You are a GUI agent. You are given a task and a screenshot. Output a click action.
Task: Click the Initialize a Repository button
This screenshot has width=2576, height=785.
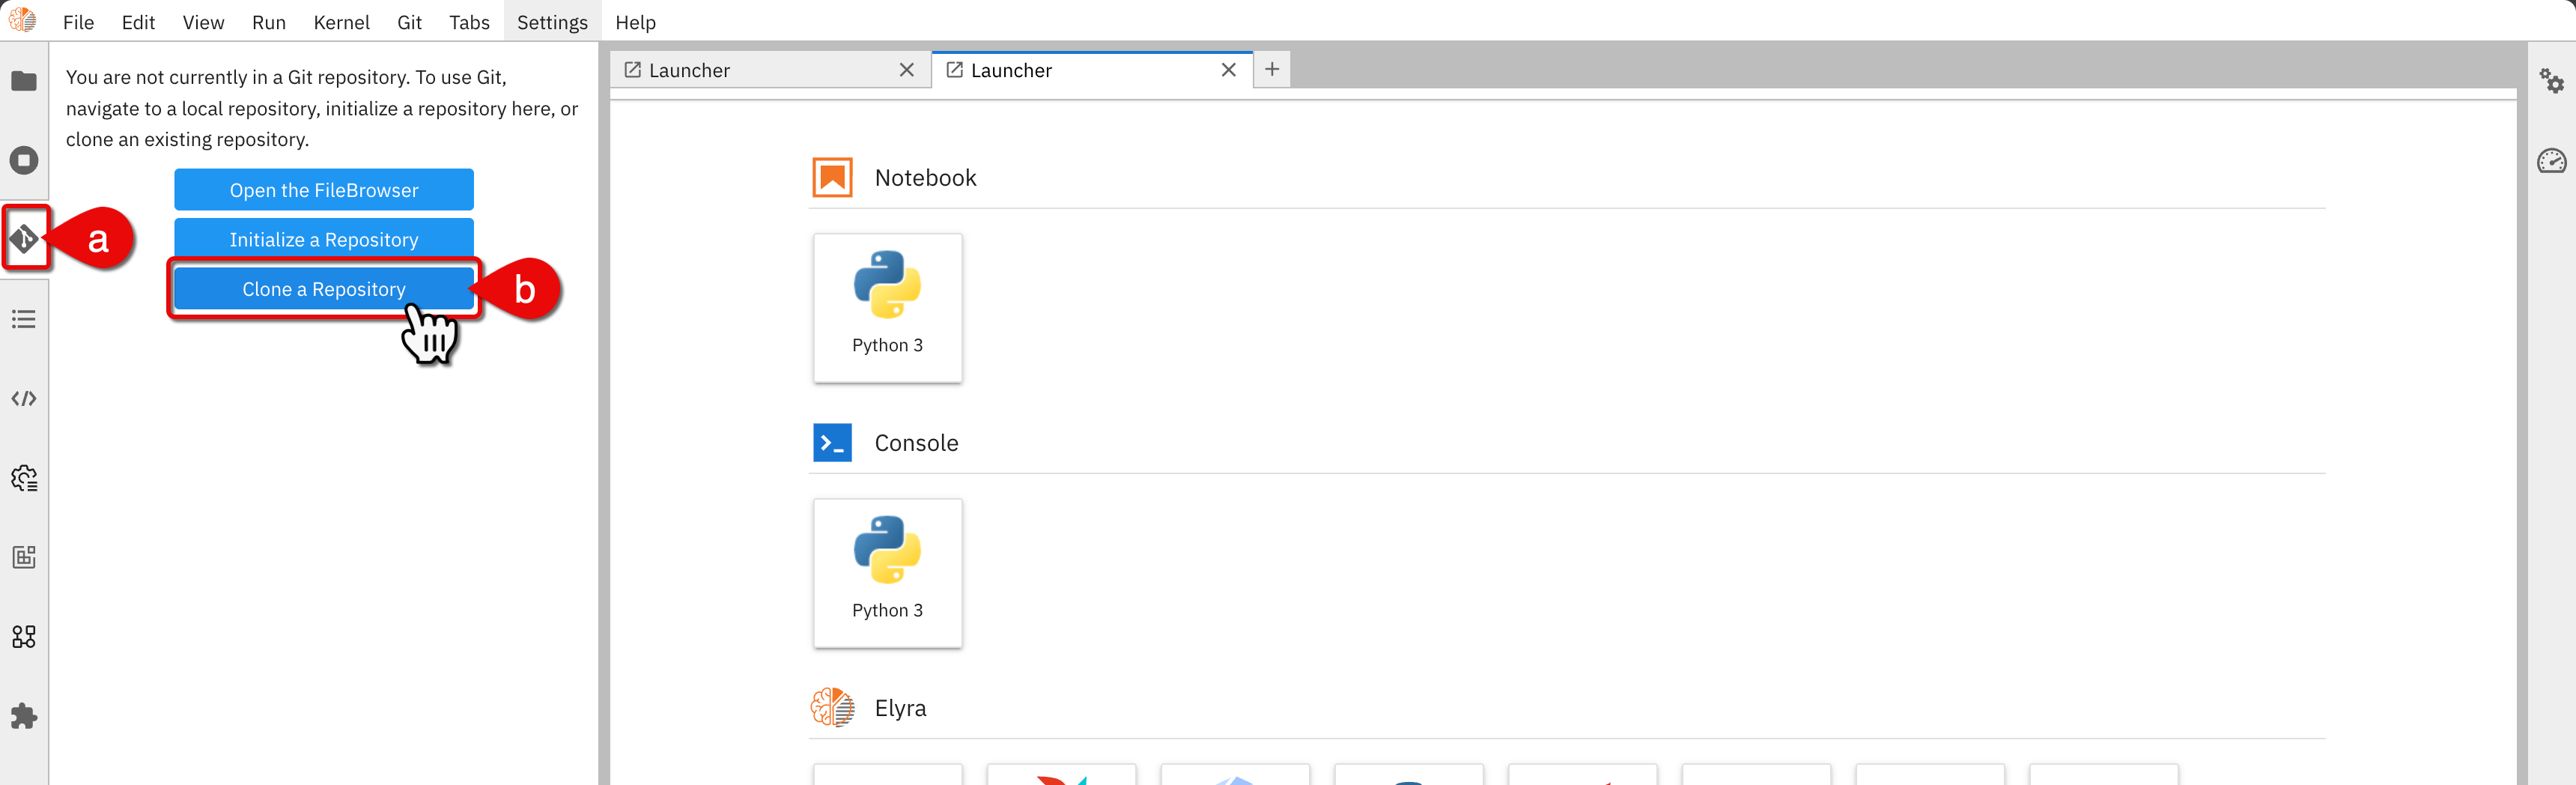point(323,238)
